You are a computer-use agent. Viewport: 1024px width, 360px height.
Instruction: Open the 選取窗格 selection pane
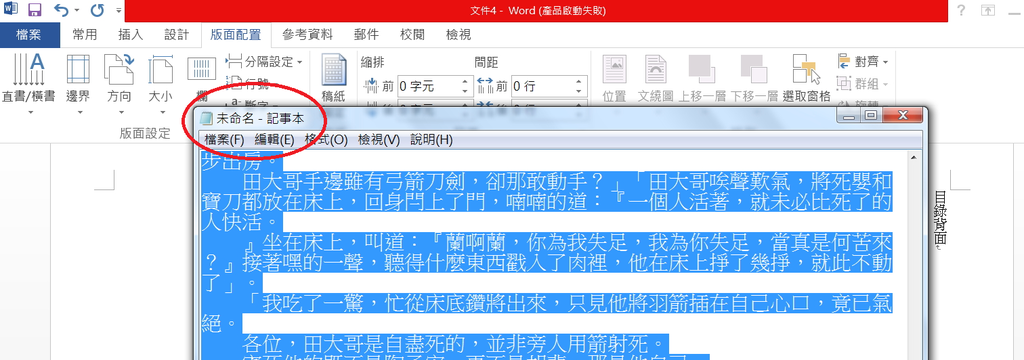[807, 78]
